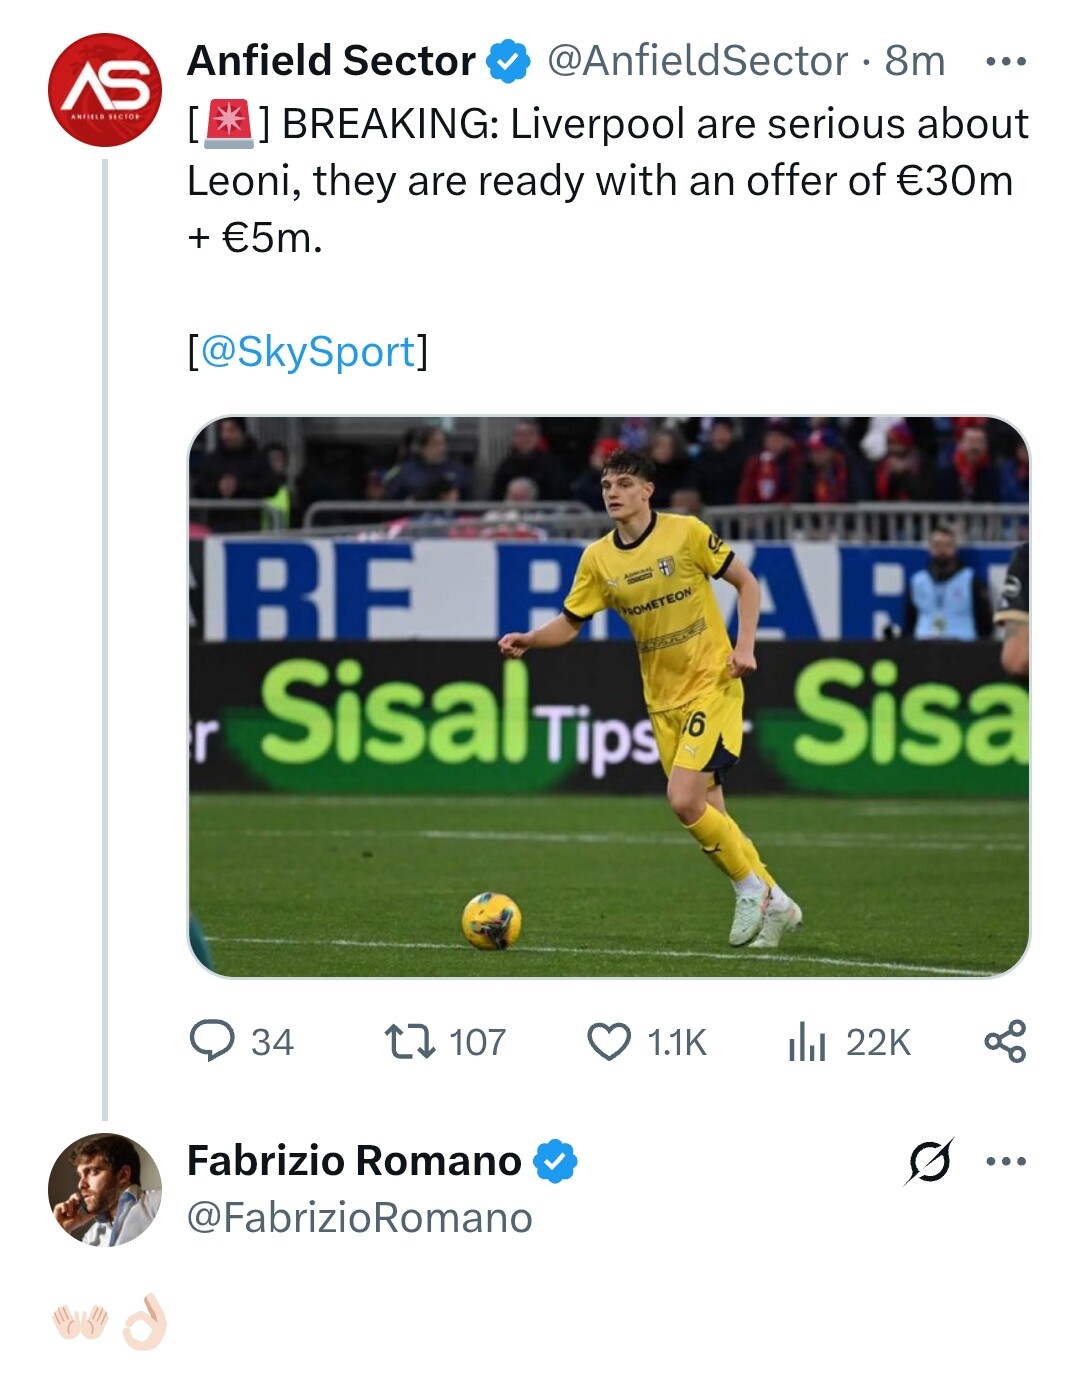
Task: Share the Anfield Sector tweet
Action: [x=1005, y=1041]
